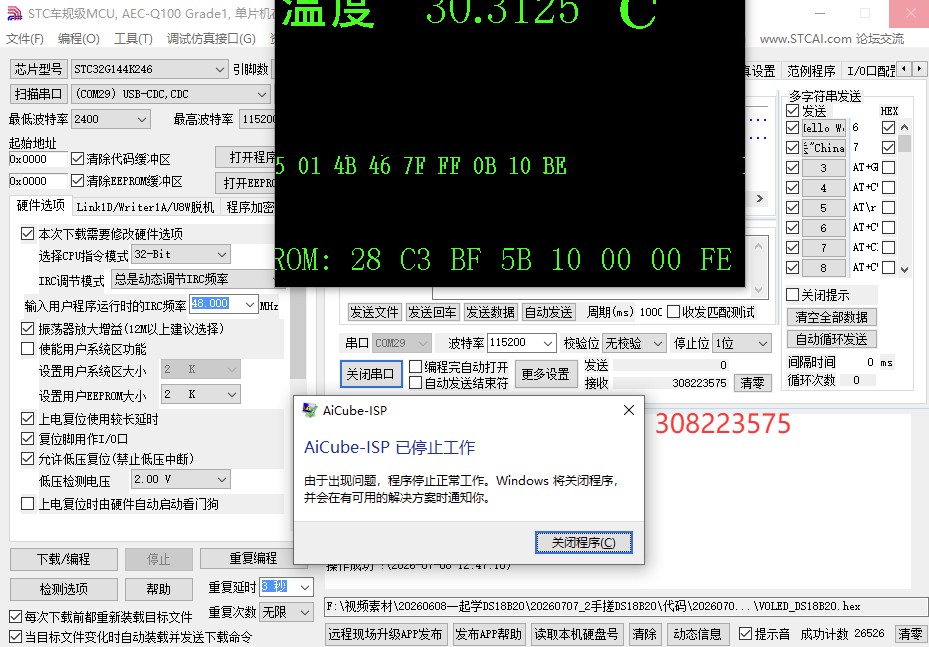Toggle 上电复位使用较长延时 checkbox
The image size is (929, 647).
[x=27, y=419]
